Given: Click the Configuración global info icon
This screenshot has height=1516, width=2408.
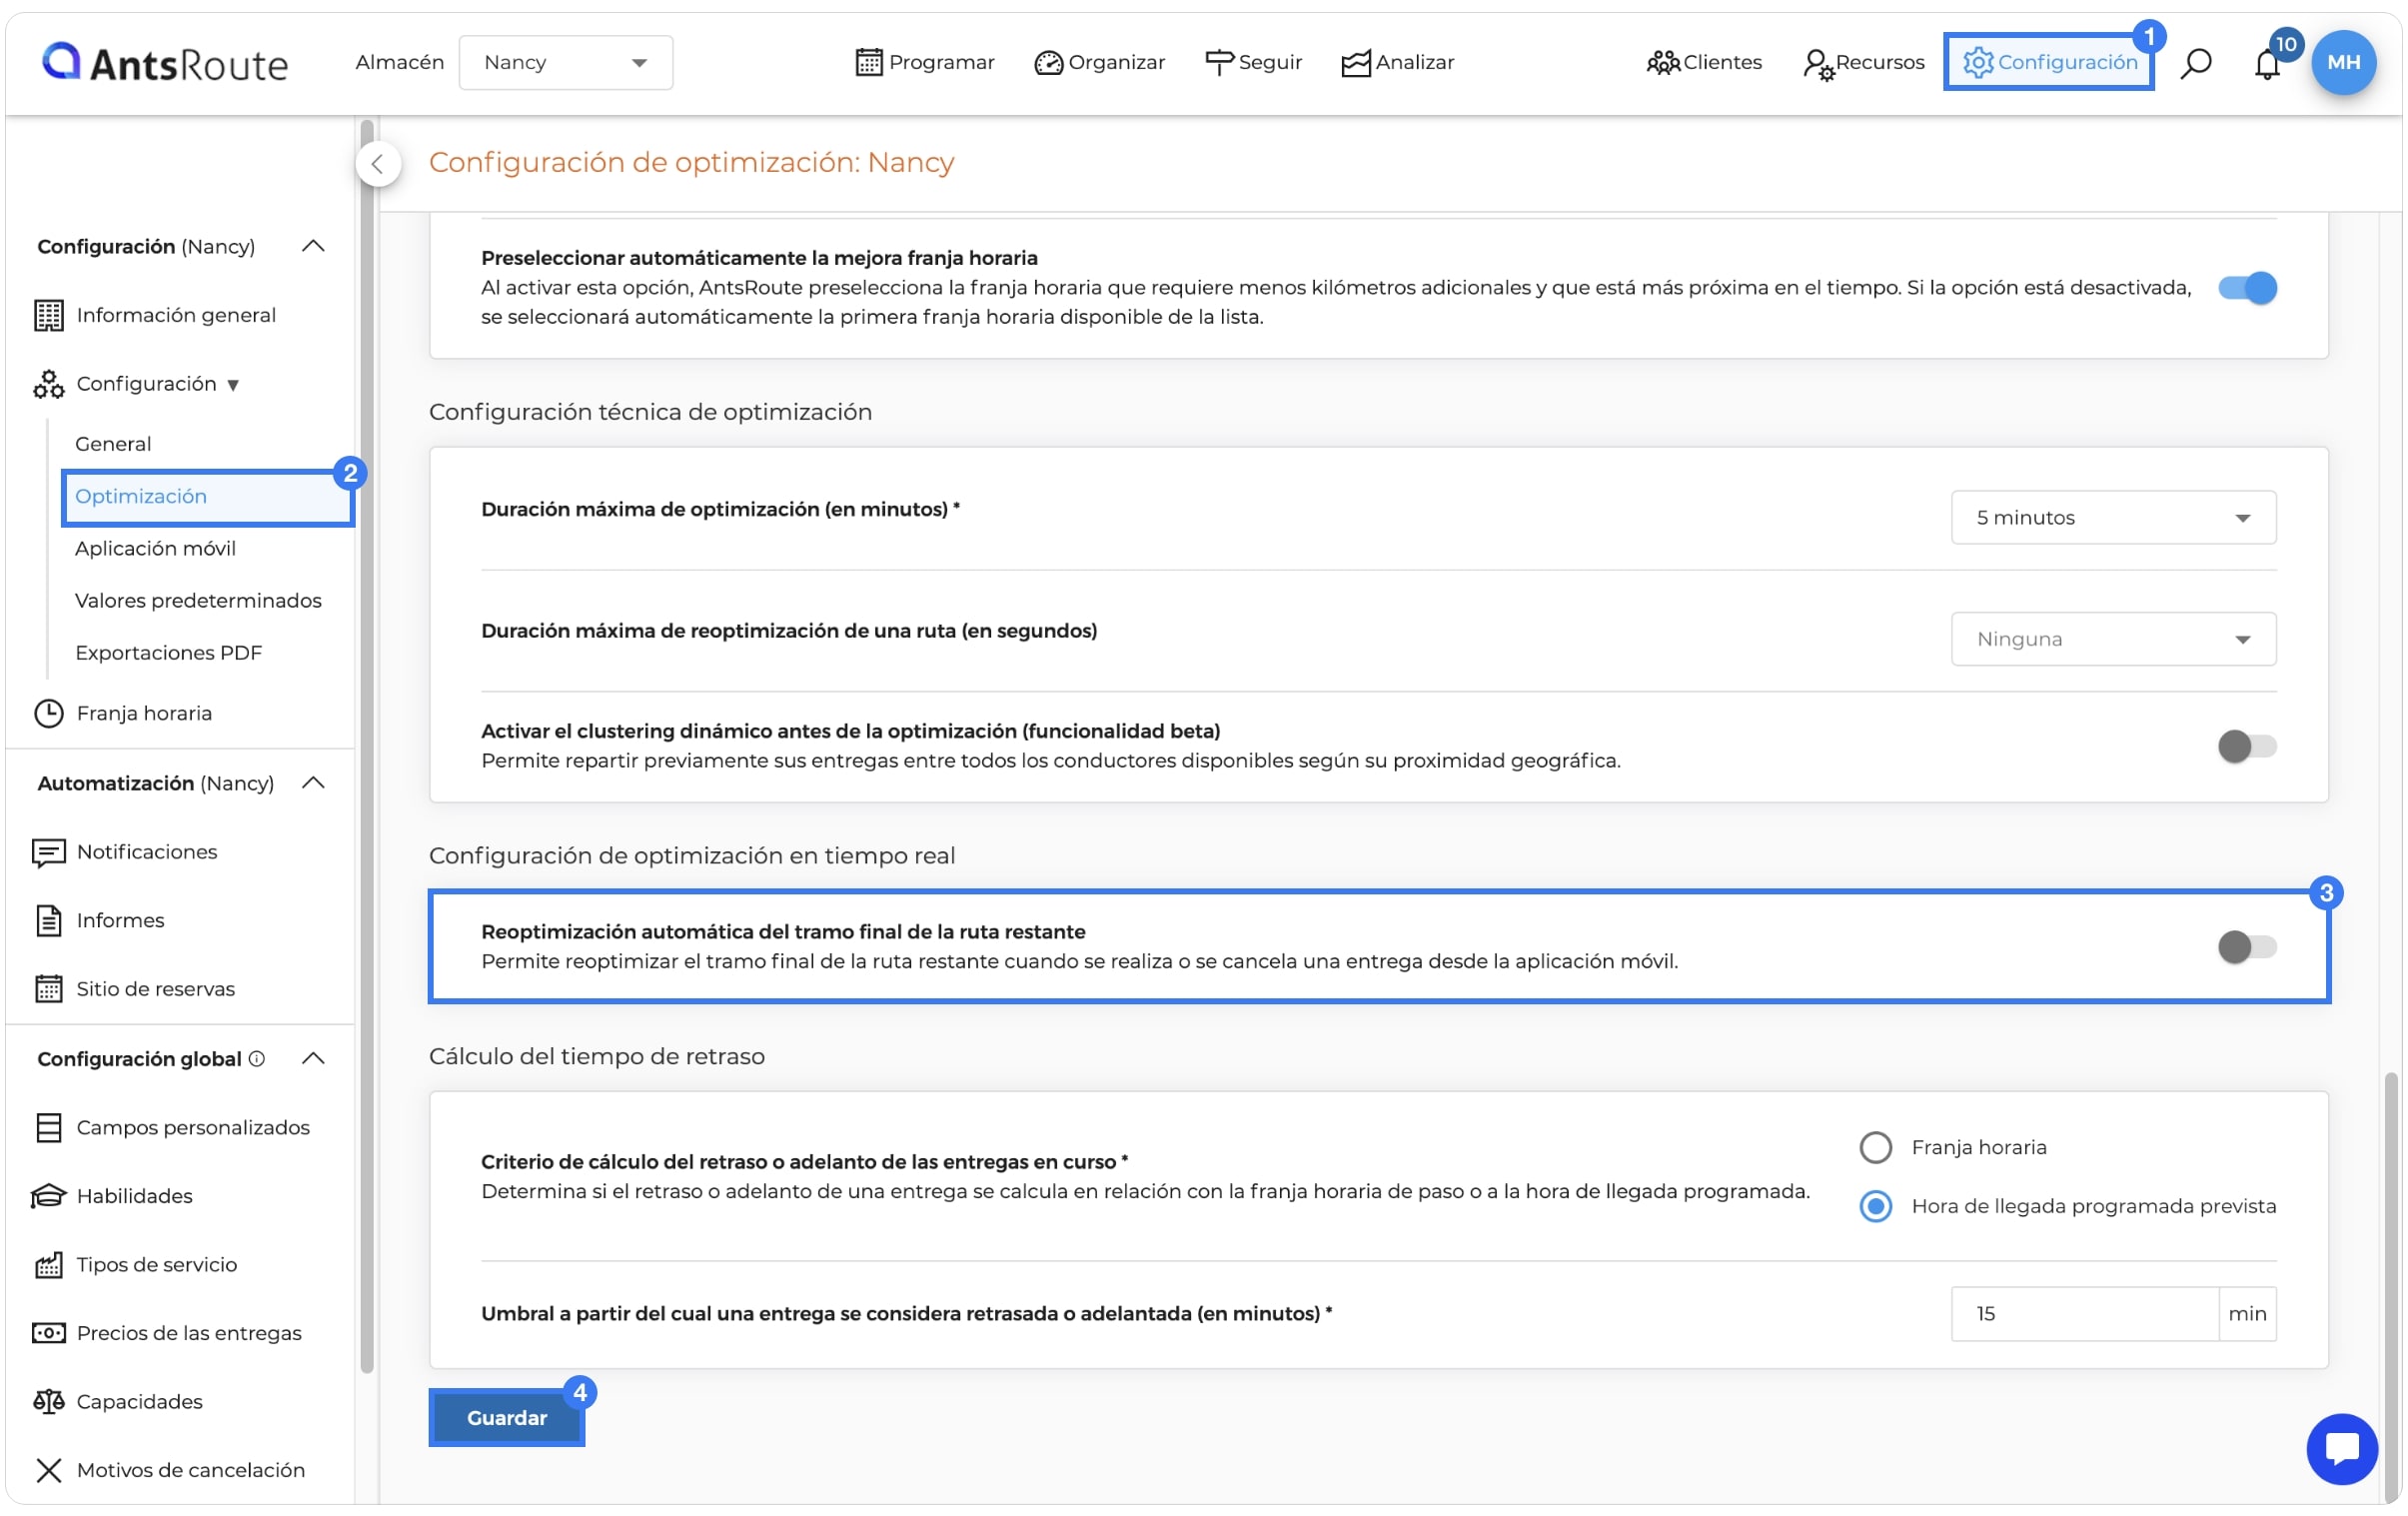Looking at the screenshot, I should click(x=257, y=1058).
